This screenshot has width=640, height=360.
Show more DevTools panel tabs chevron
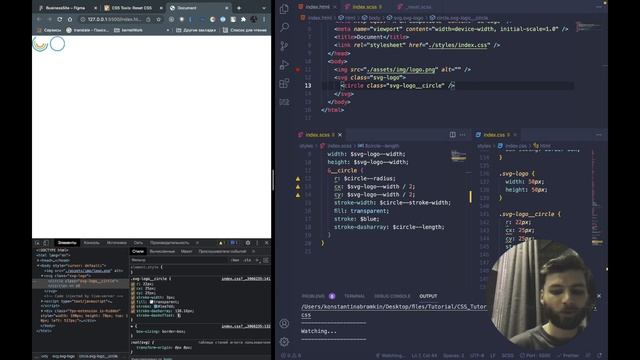click(x=197, y=243)
